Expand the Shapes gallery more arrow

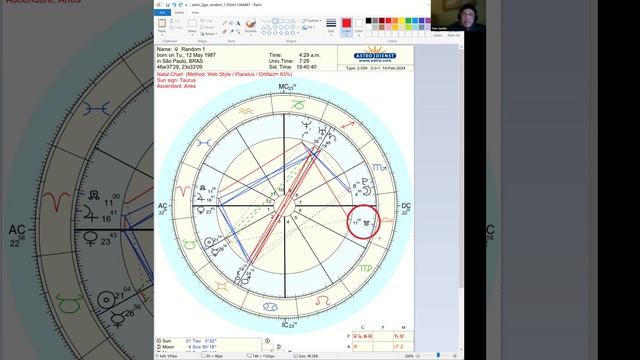pyautogui.click(x=298, y=33)
